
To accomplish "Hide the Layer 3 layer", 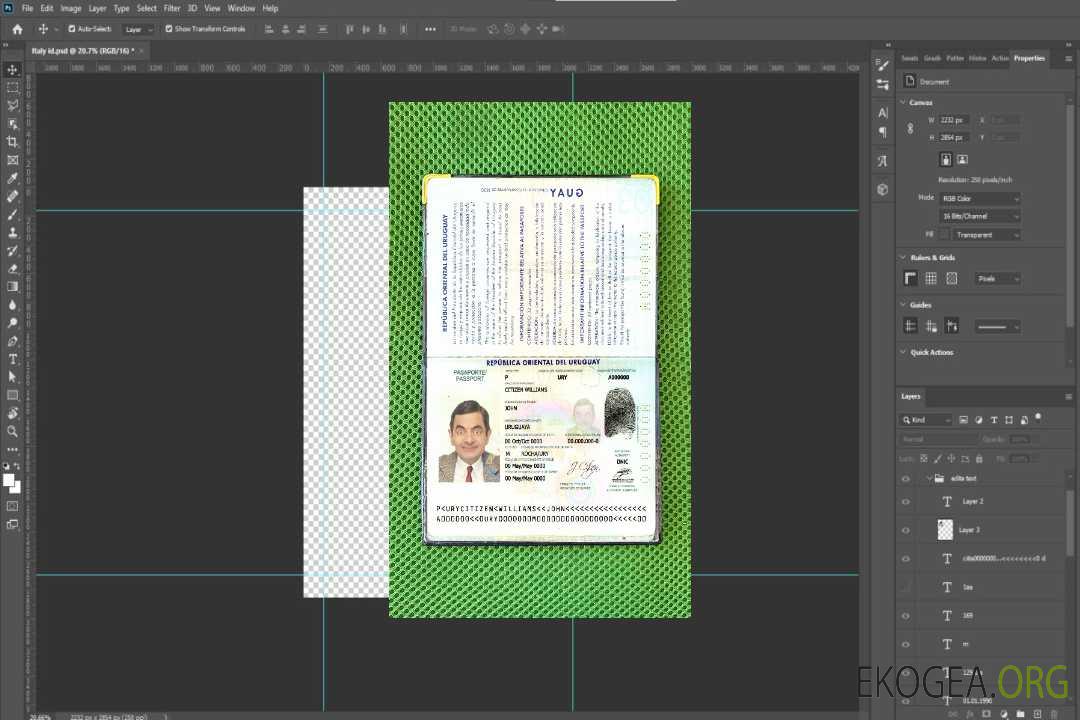I will coord(906,530).
